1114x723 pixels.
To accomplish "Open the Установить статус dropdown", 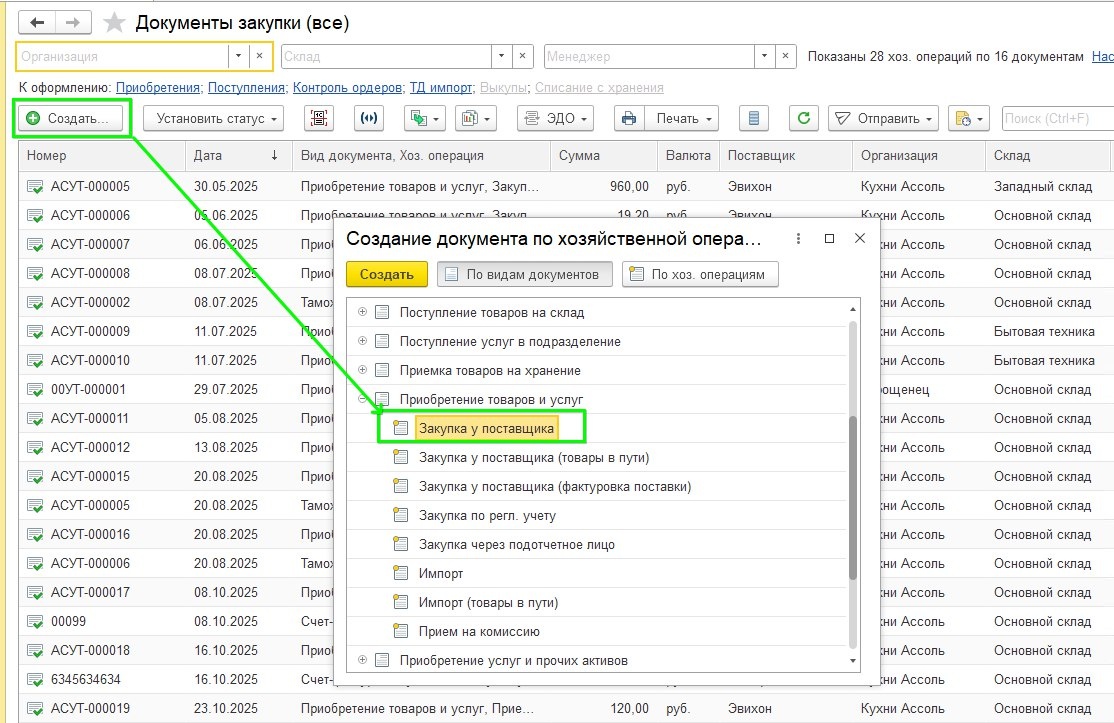I will [213, 119].
